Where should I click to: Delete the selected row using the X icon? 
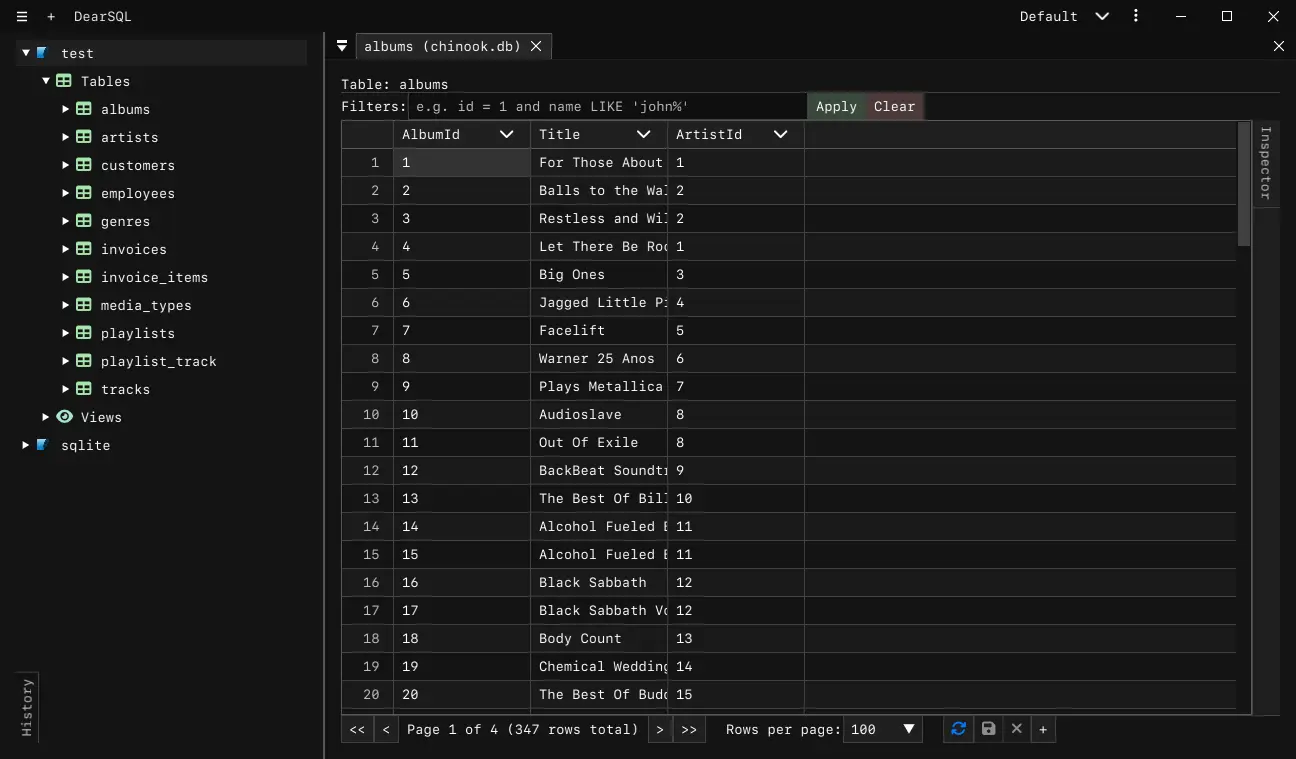tap(1015, 729)
